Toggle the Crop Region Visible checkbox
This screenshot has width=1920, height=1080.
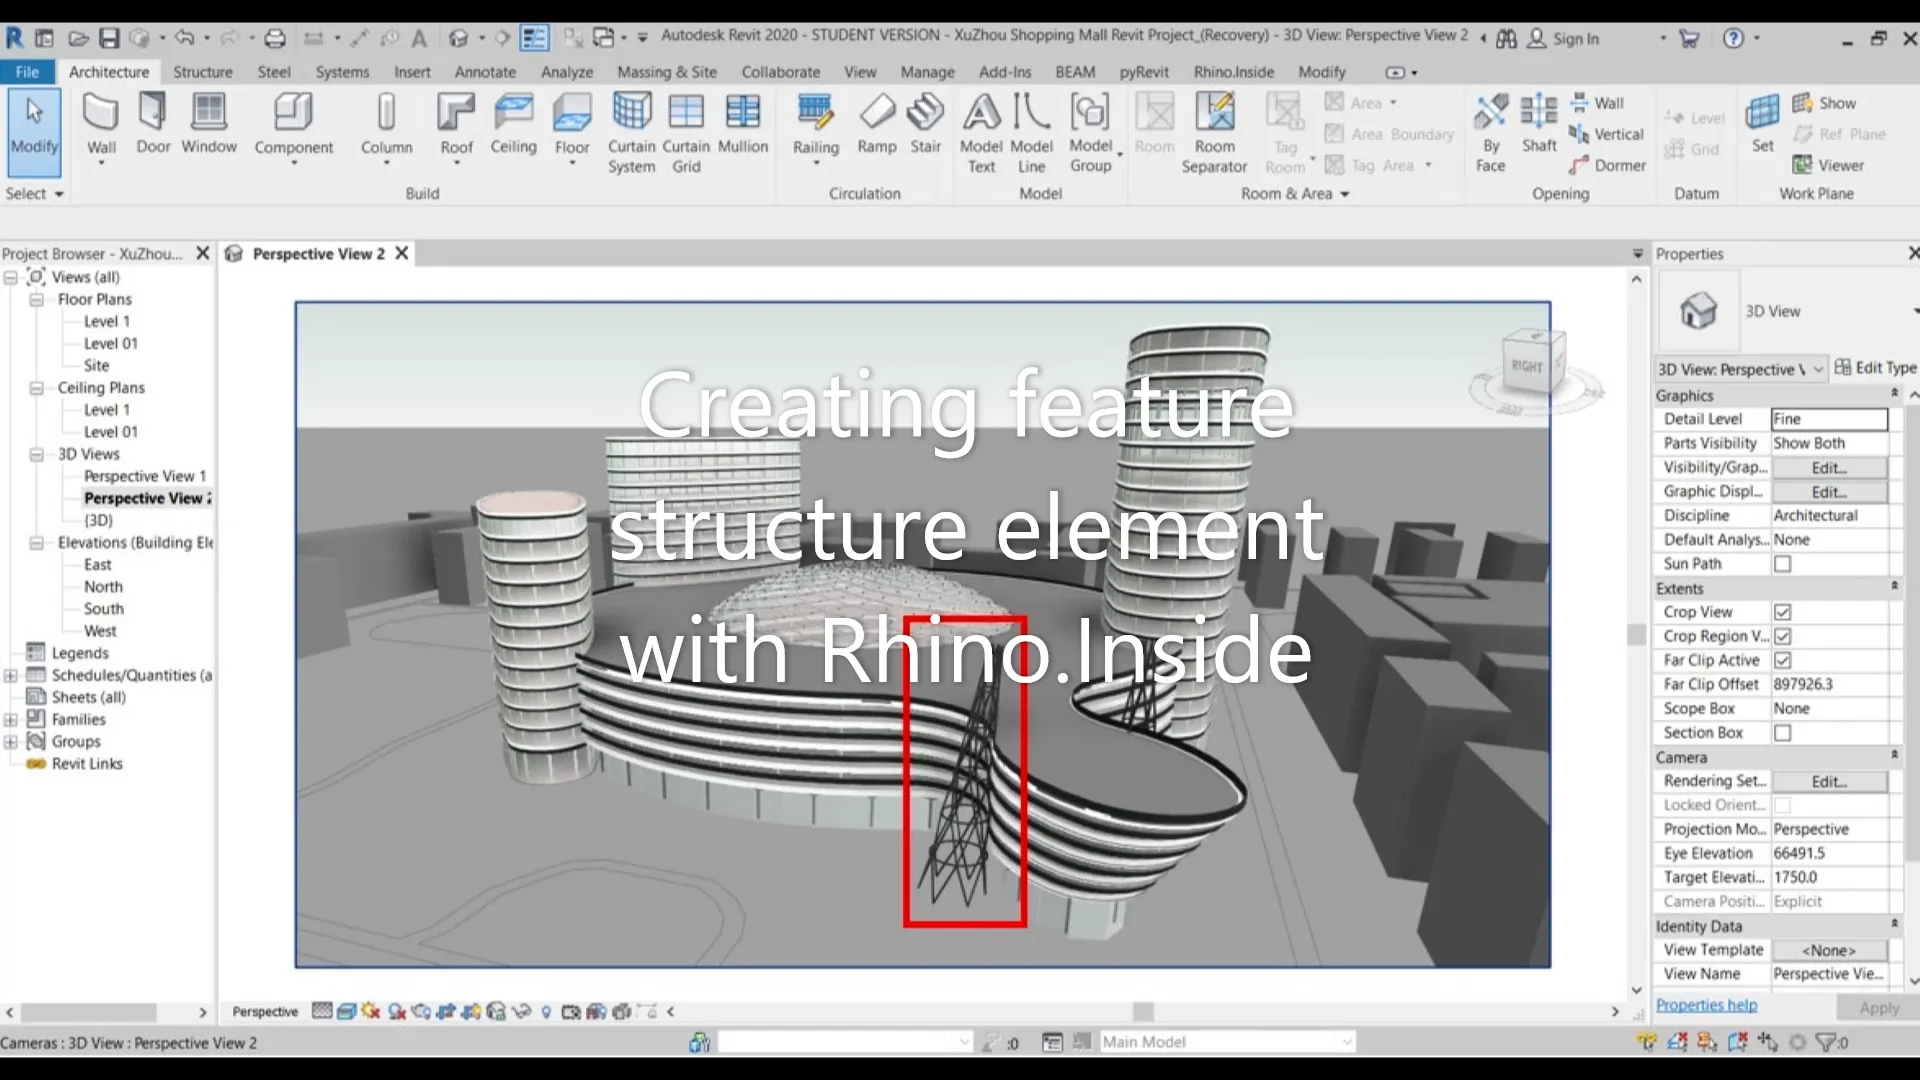click(x=1782, y=636)
